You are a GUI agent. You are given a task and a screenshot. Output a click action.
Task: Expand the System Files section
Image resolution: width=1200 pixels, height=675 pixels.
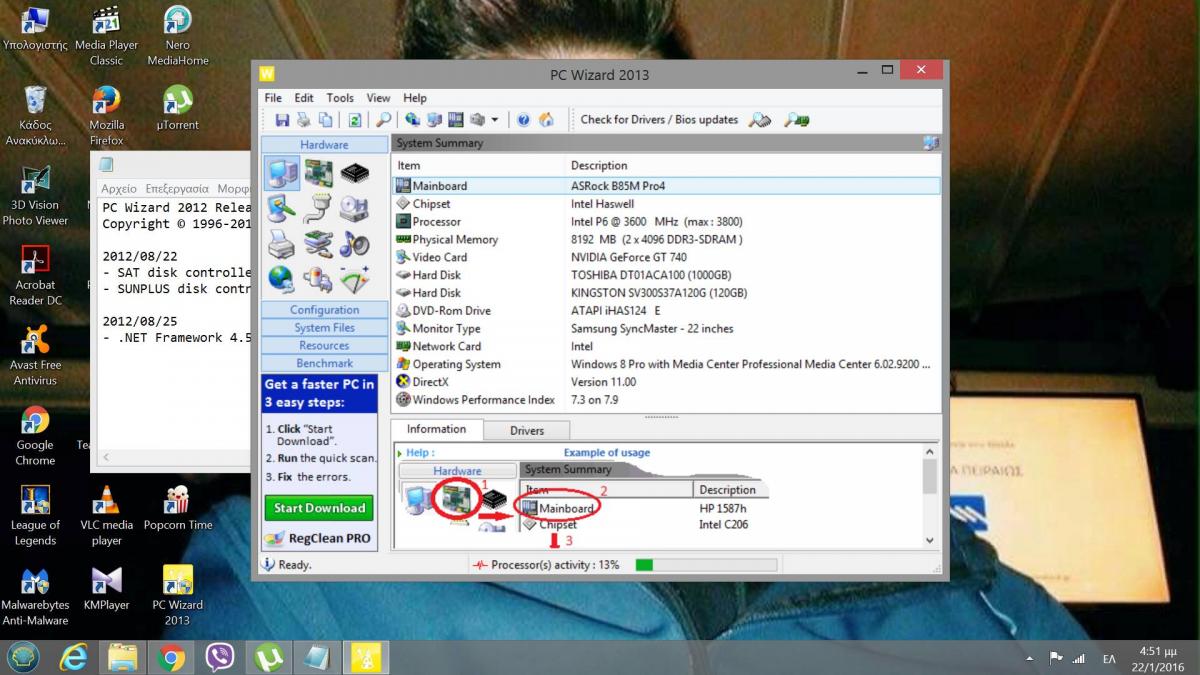pyautogui.click(x=324, y=328)
